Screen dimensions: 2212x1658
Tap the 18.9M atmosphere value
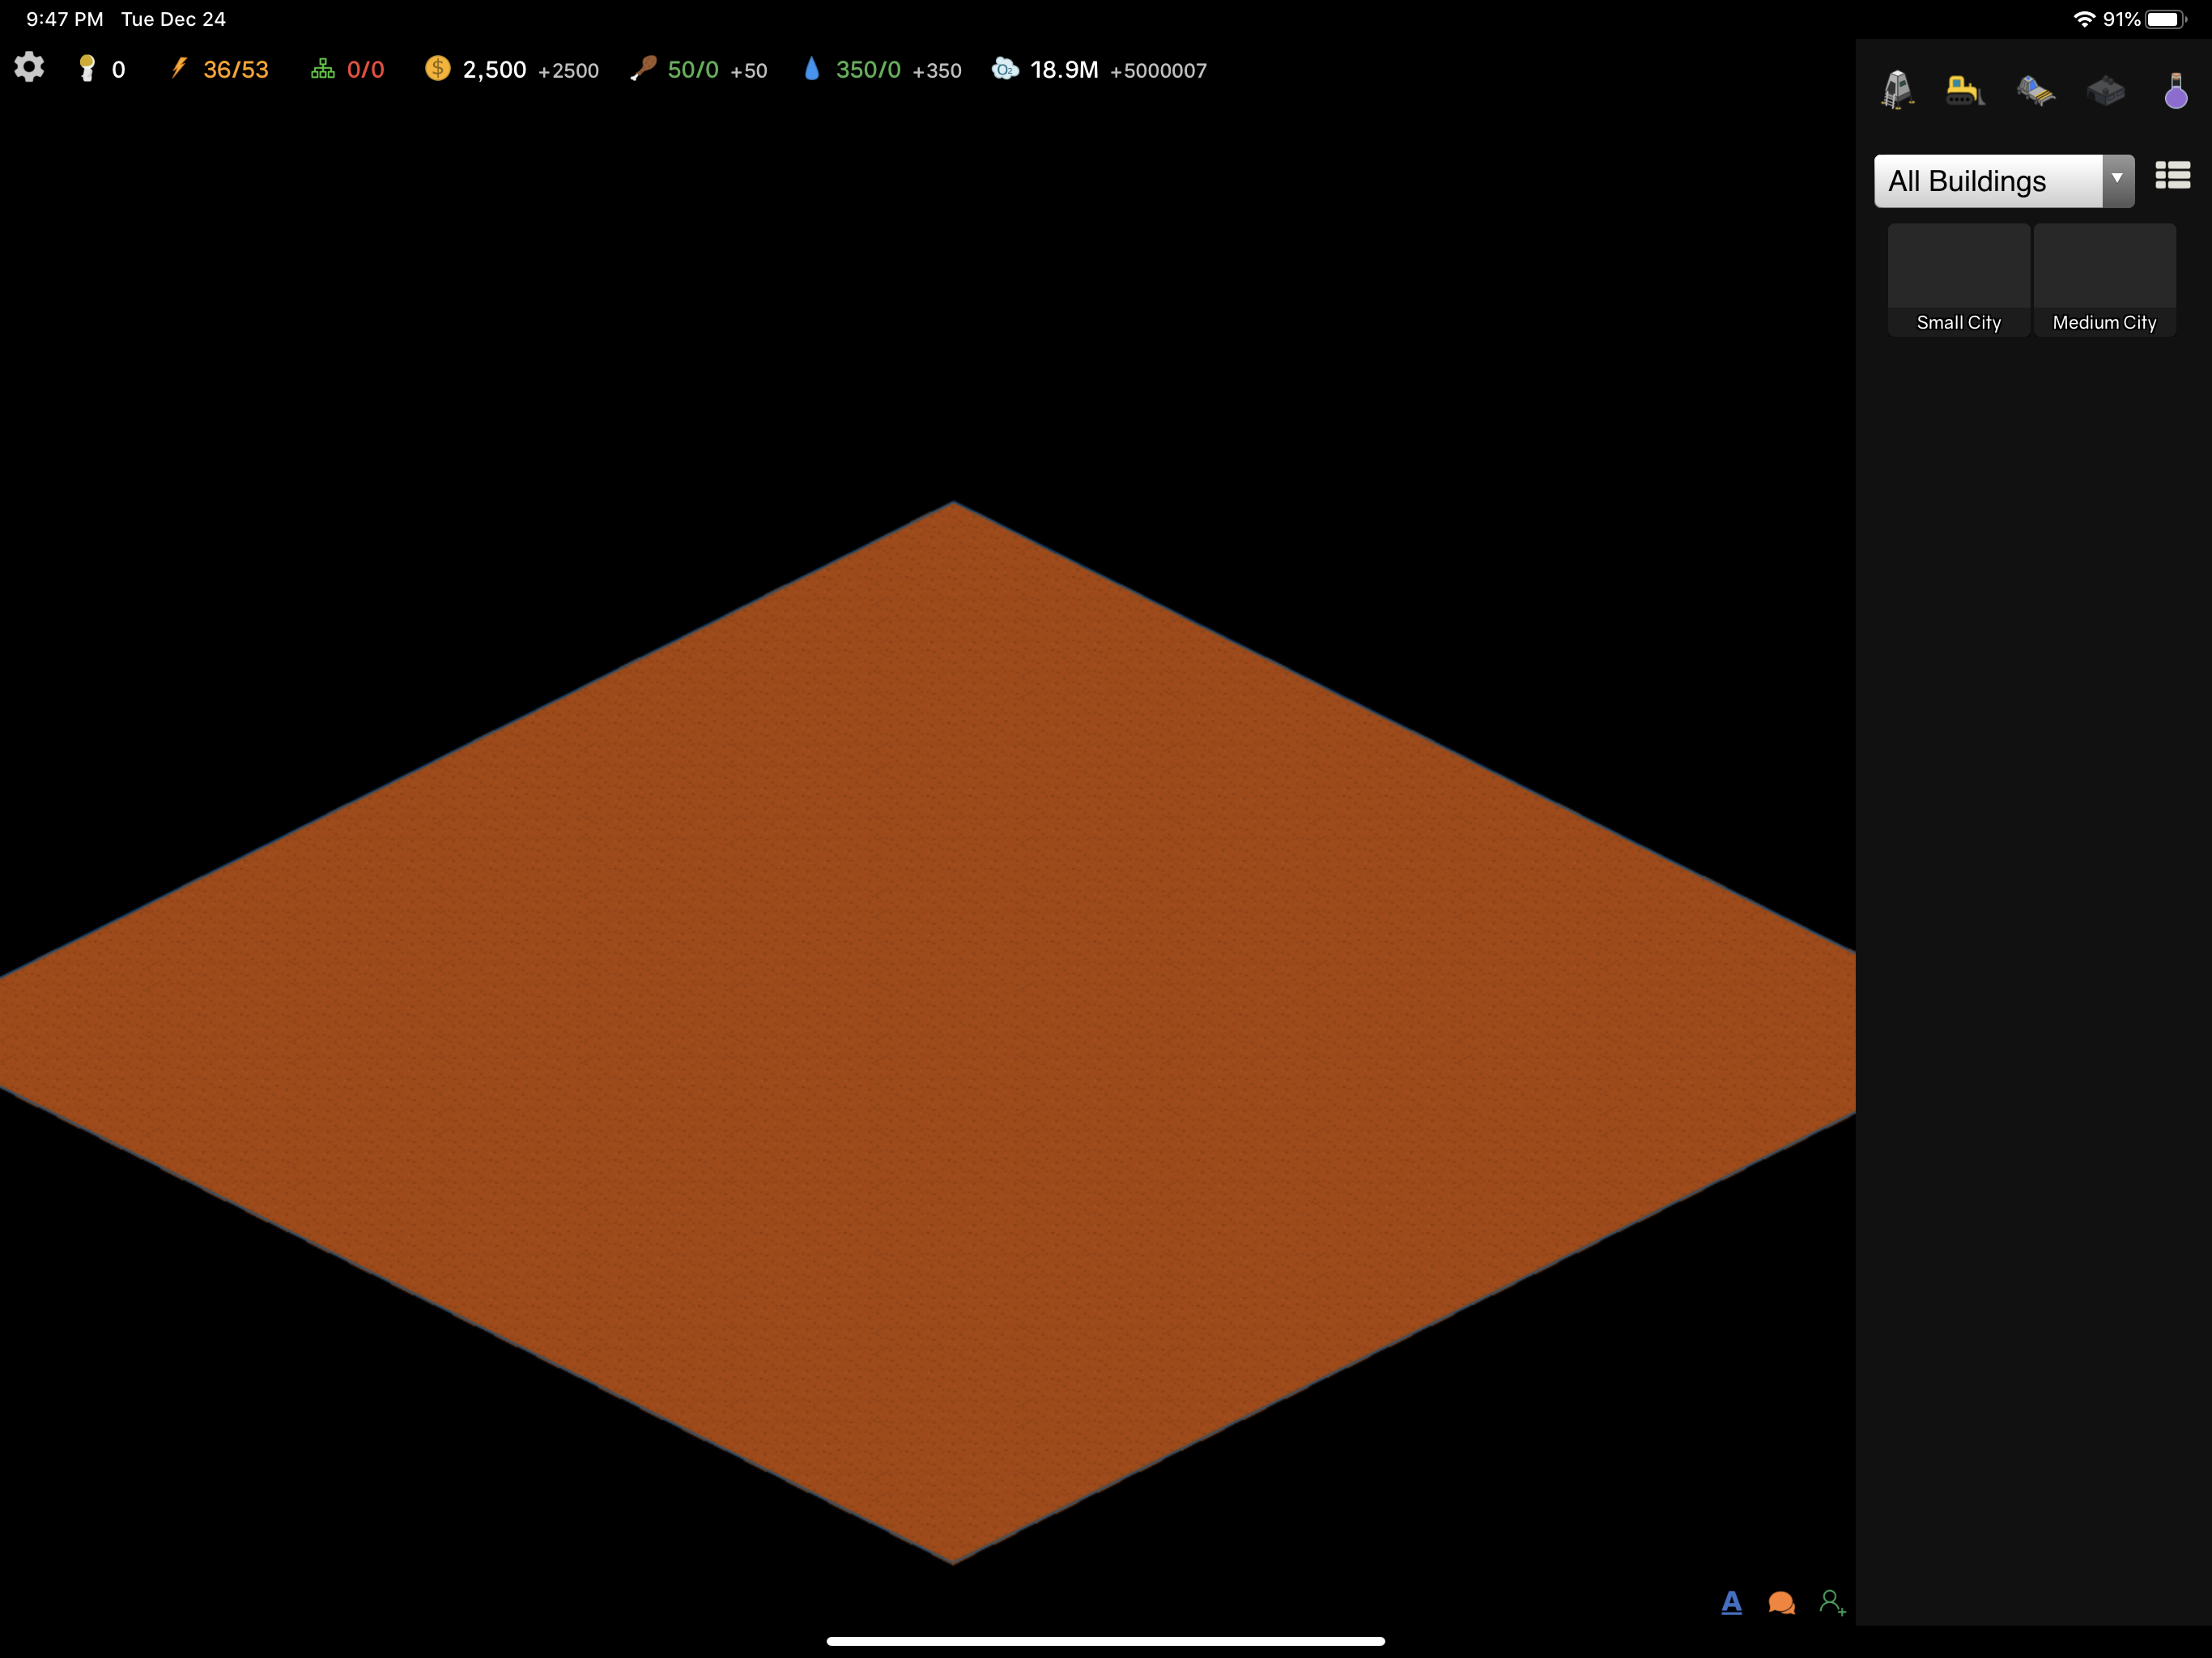pyautogui.click(x=1064, y=70)
